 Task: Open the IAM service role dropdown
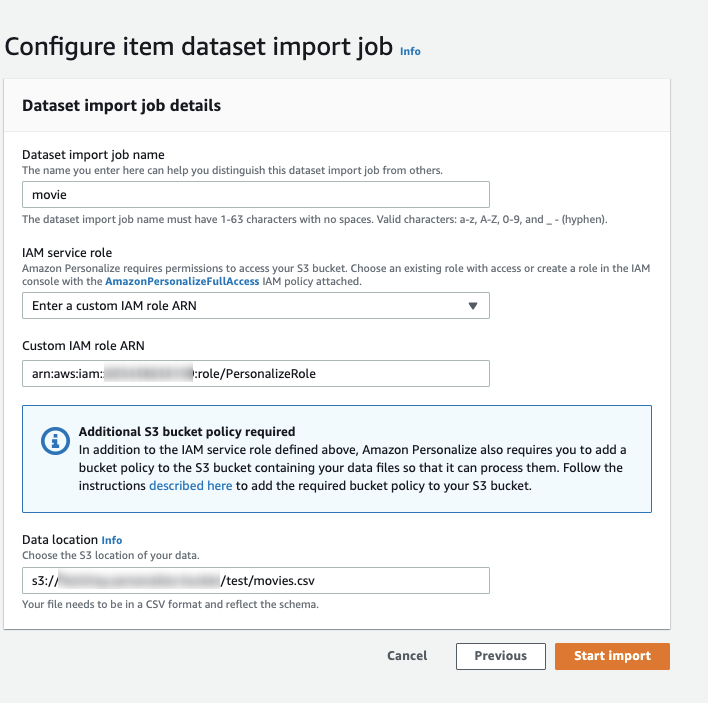tap(255, 306)
